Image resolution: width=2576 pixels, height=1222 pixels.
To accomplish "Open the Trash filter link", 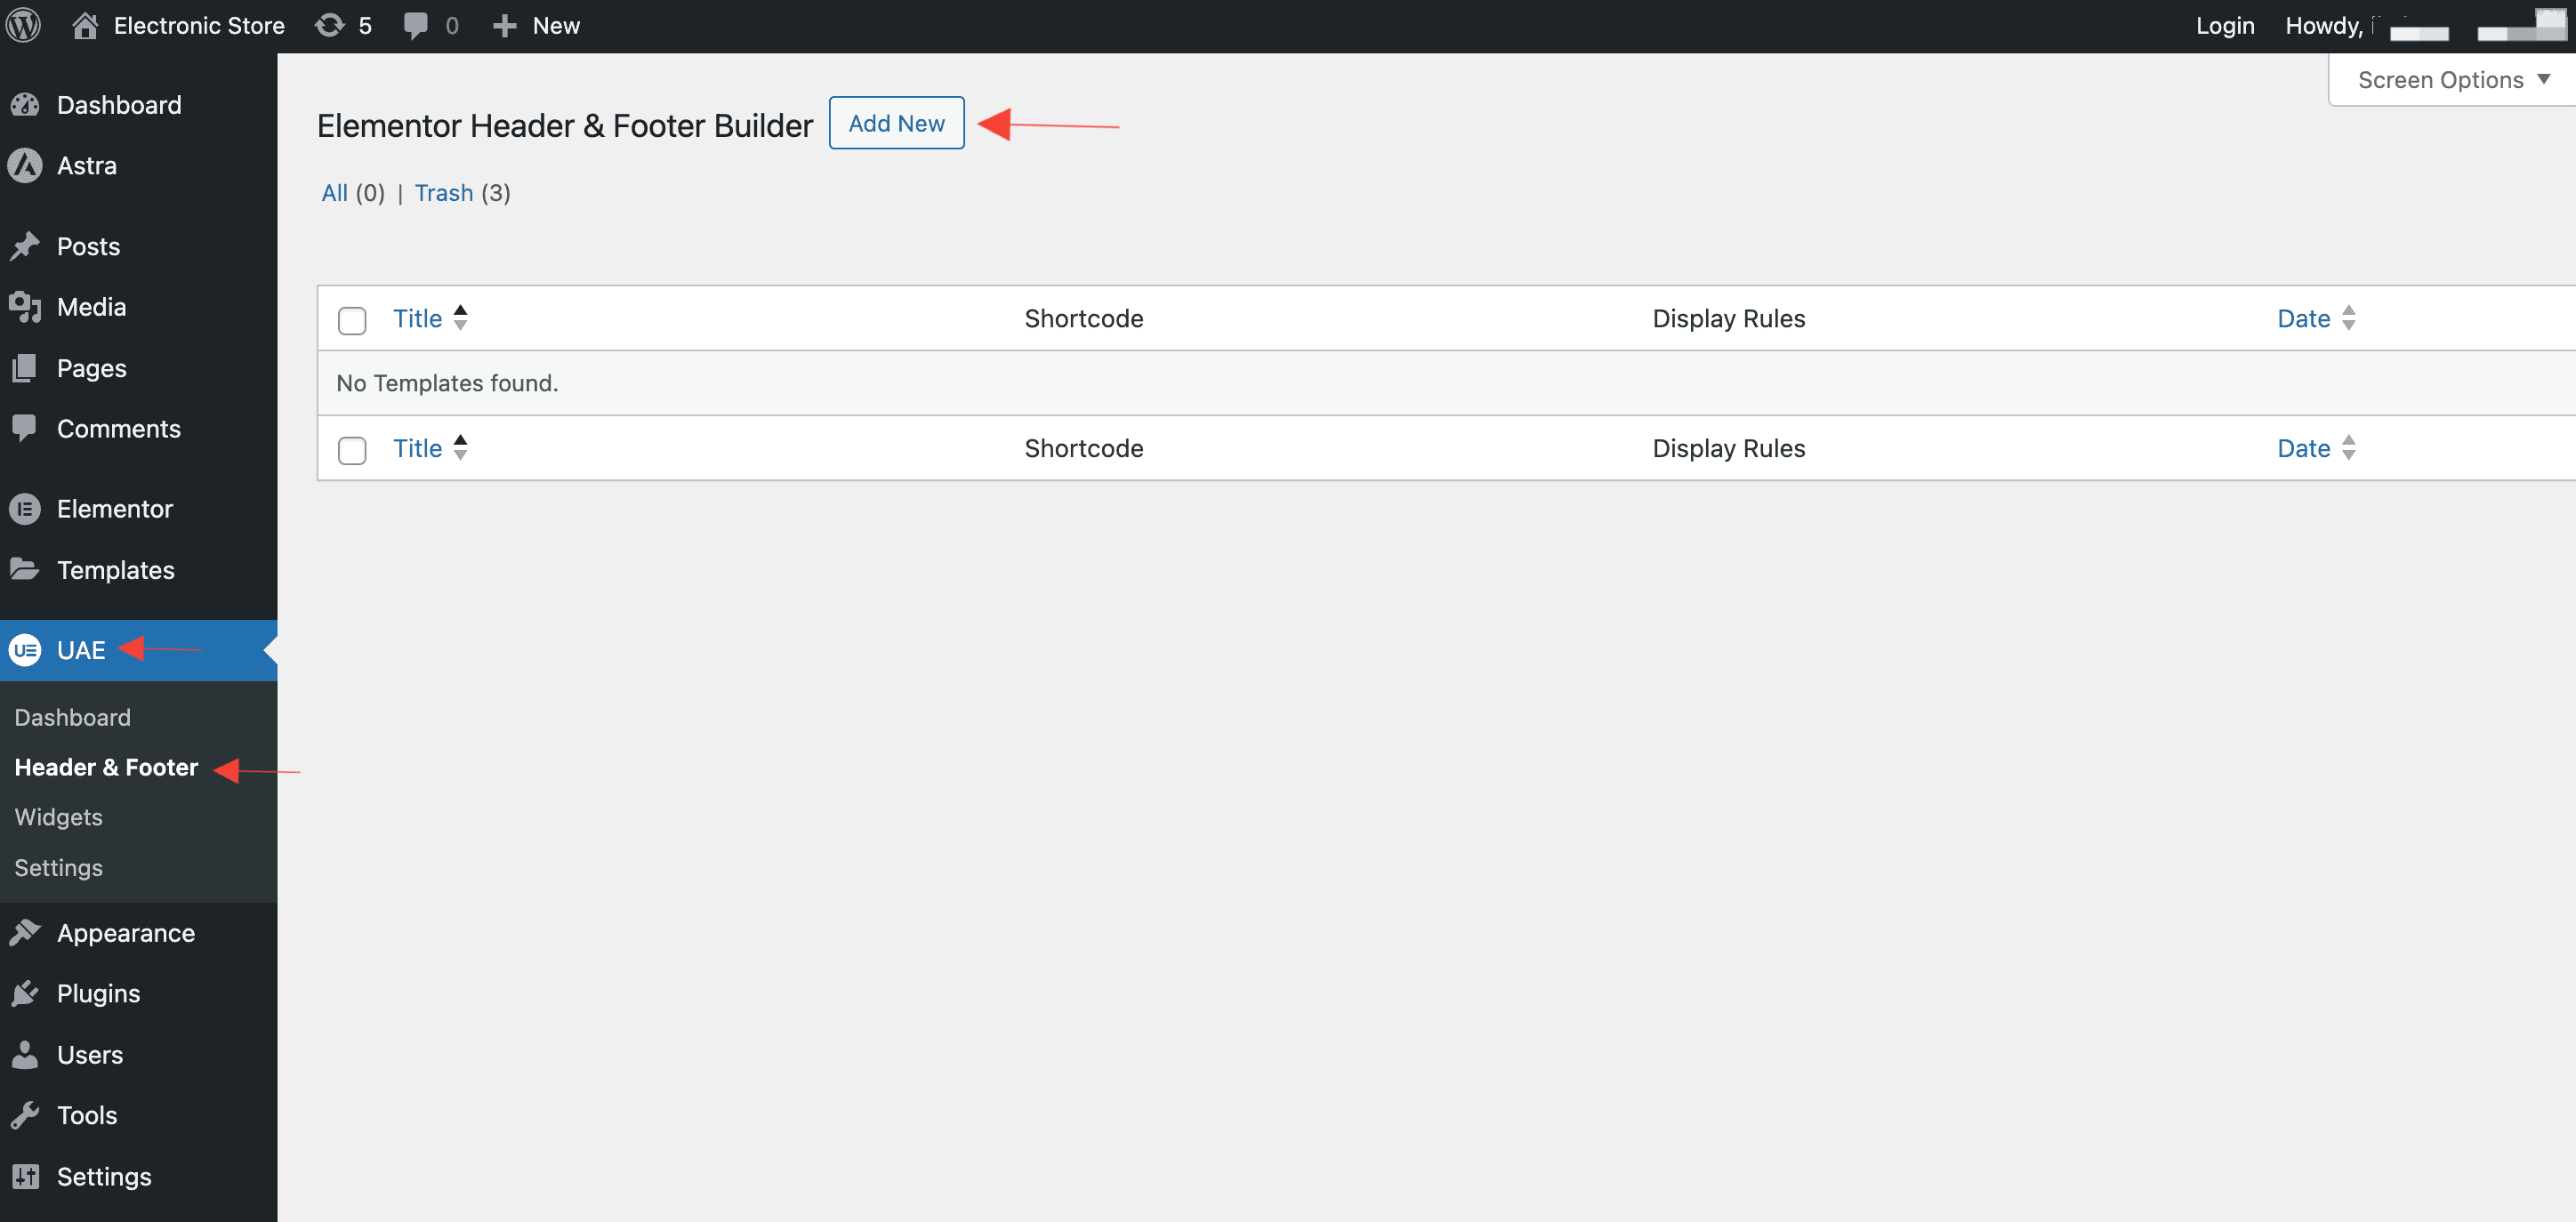I will [x=444, y=193].
